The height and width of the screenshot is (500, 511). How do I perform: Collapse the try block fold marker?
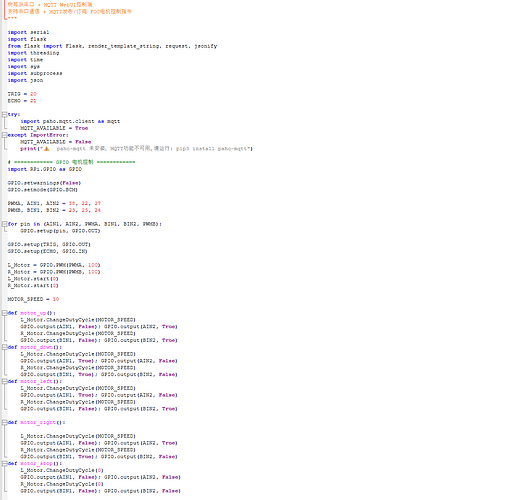(x=4, y=115)
